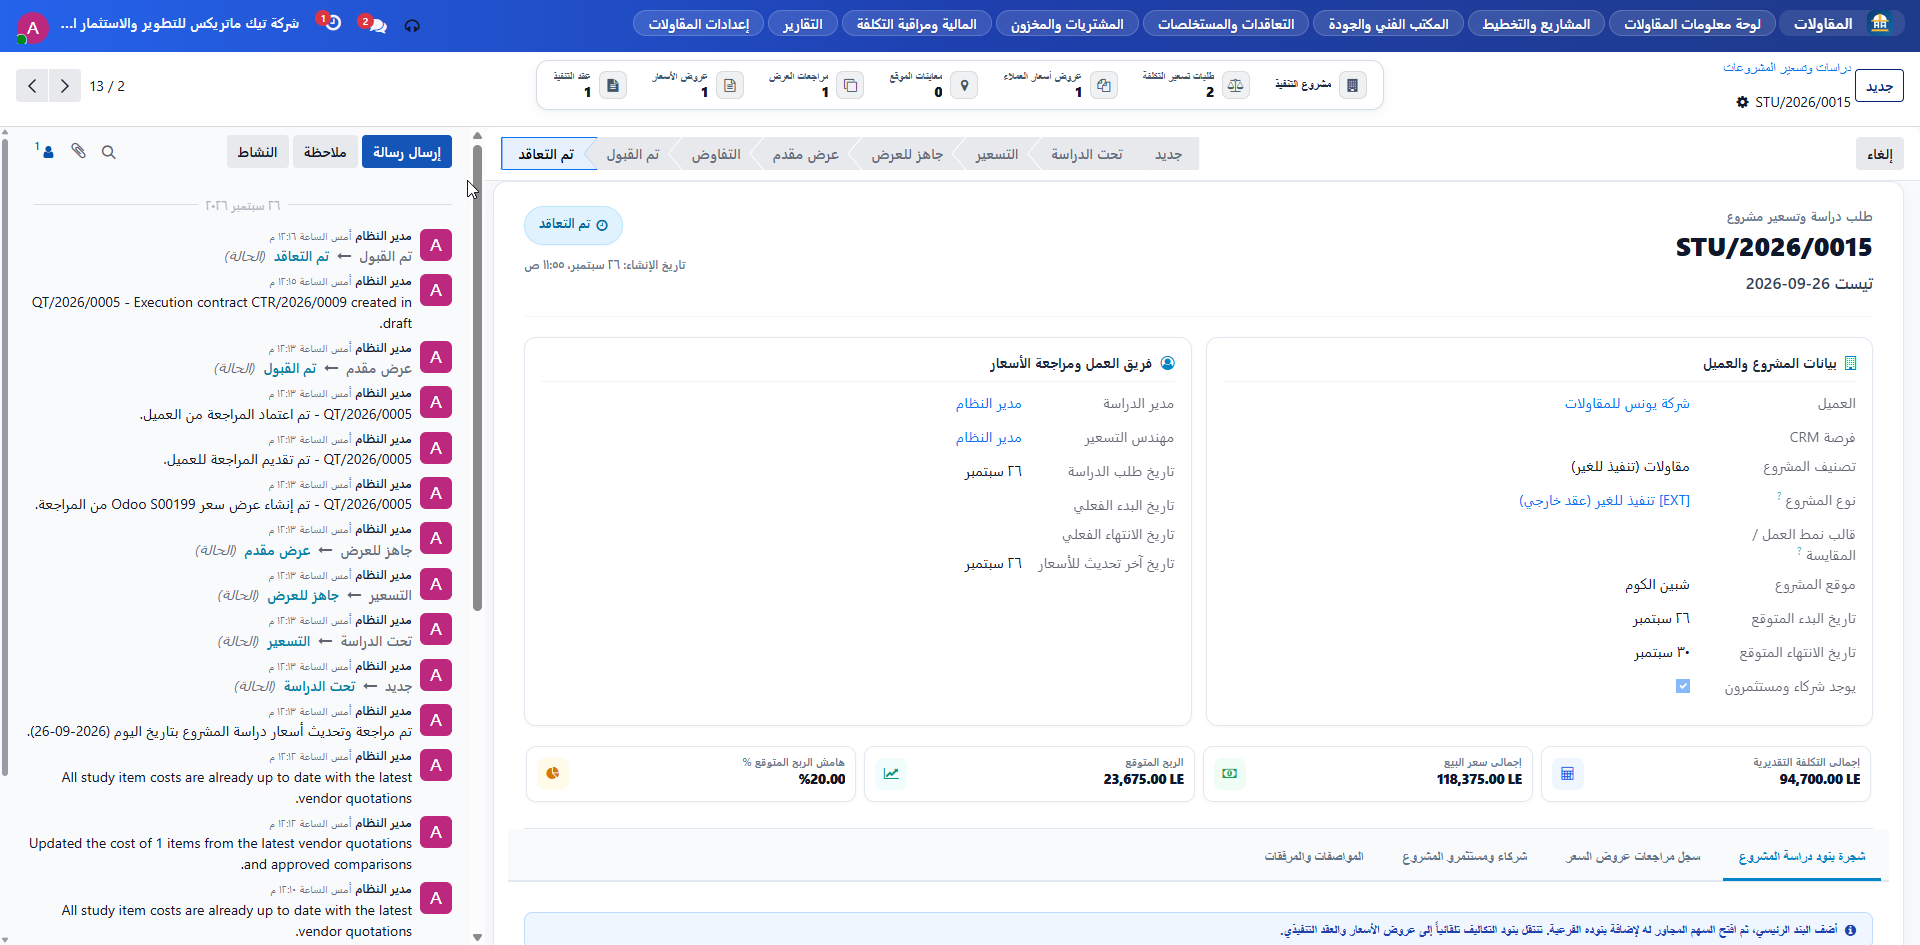Viewport: 1920px width, 945px height.
Task: Select the تحت الدراسة status bar stage
Action: click(1087, 154)
